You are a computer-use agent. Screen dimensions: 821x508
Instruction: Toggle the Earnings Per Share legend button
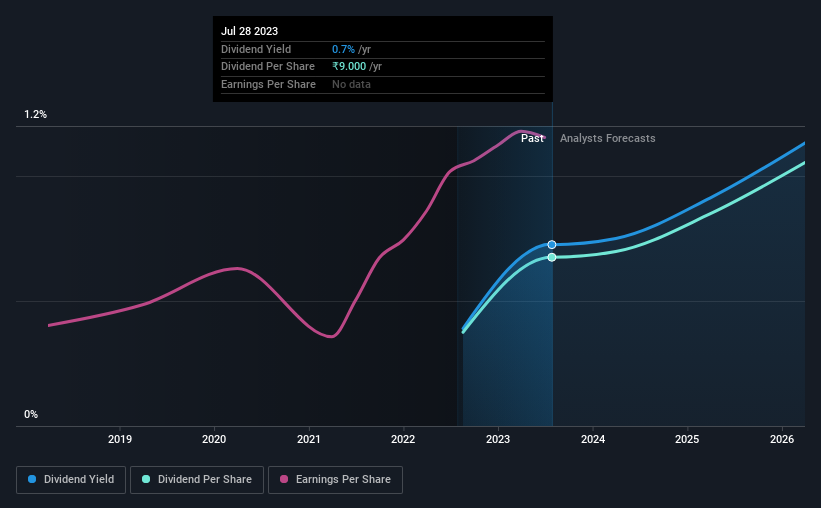click(335, 480)
